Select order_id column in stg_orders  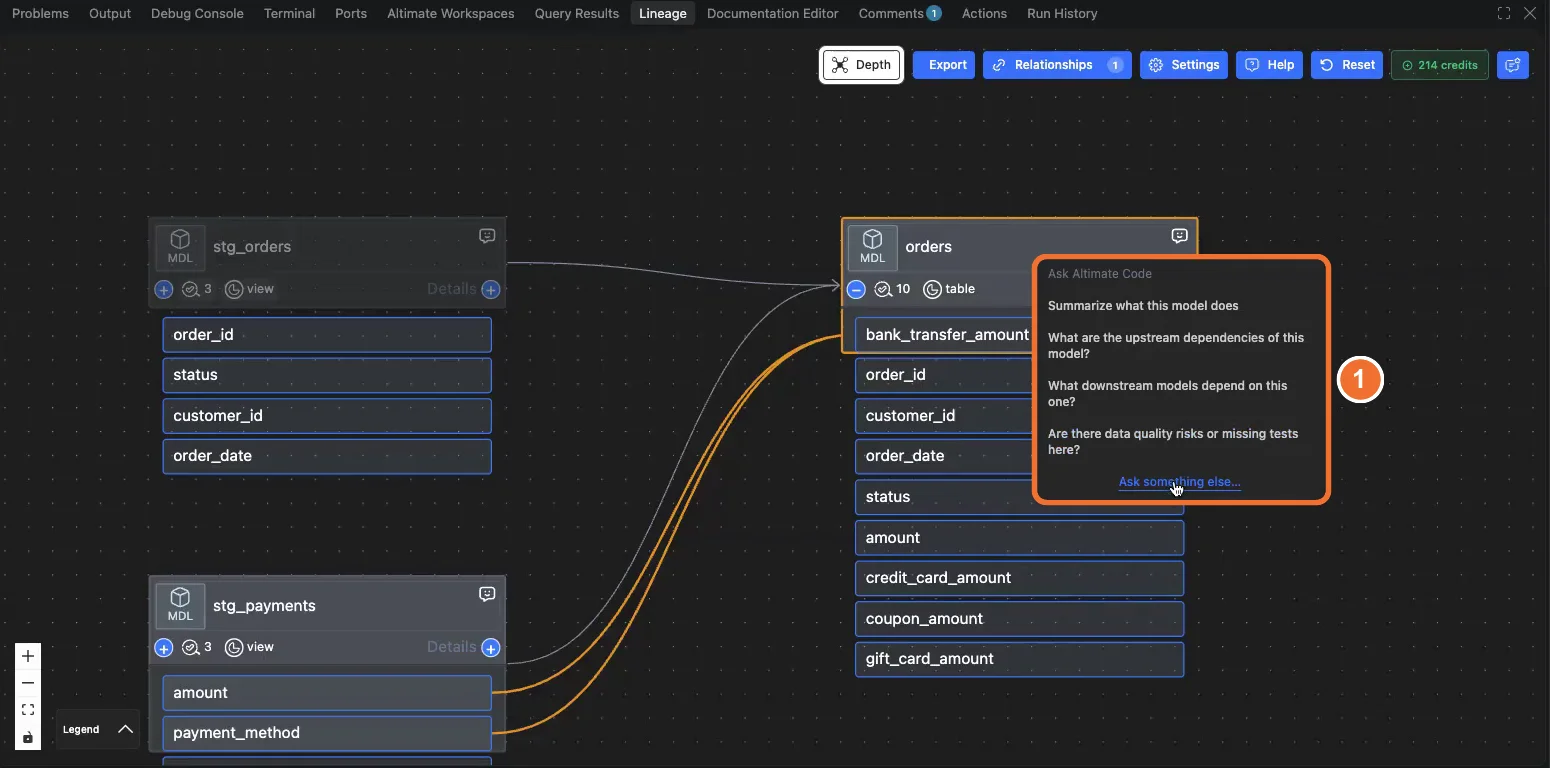pyautogui.click(x=327, y=335)
